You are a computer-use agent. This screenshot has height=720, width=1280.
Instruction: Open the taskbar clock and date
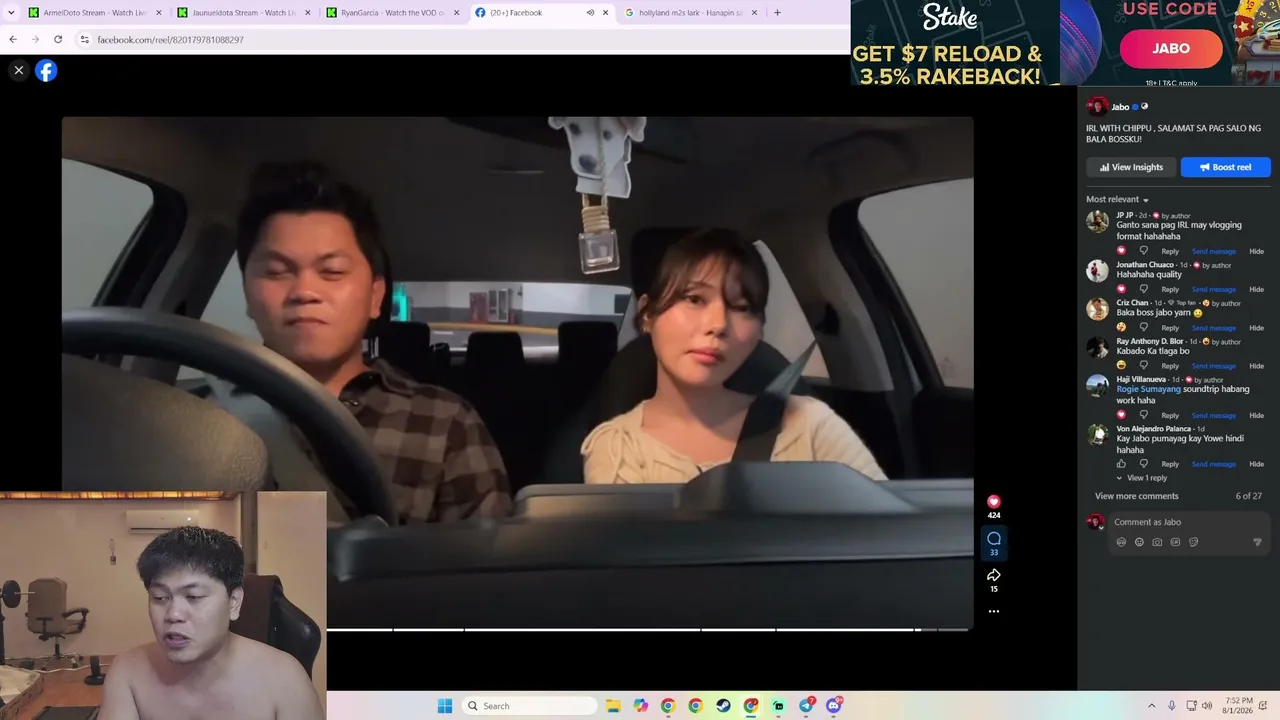click(1239, 706)
